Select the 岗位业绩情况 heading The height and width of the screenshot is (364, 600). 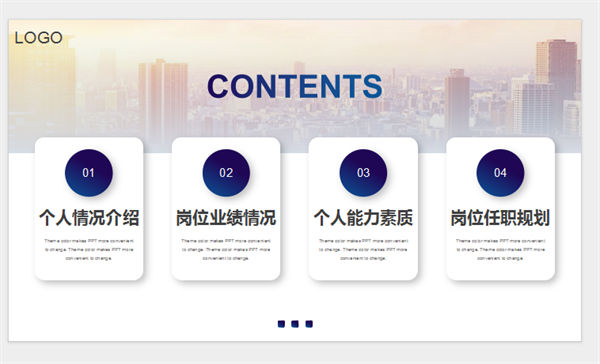(226, 217)
